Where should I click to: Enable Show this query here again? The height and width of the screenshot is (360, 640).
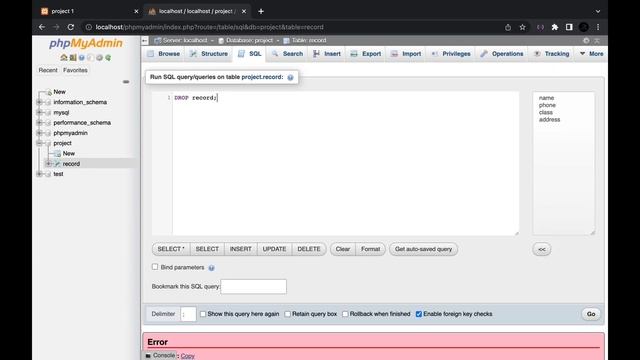tap(203, 314)
